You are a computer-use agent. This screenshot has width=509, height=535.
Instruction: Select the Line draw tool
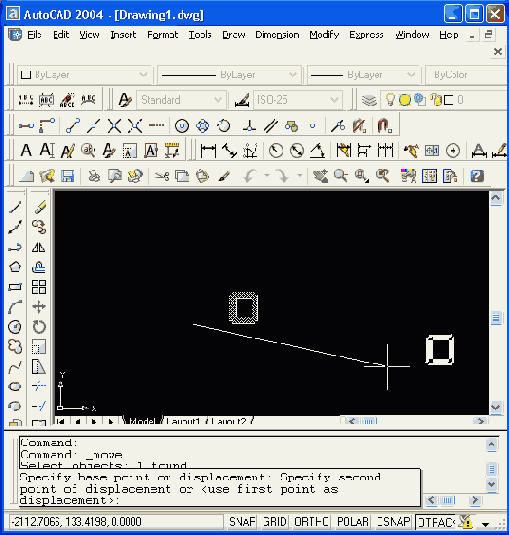click(x=15, y=207)
